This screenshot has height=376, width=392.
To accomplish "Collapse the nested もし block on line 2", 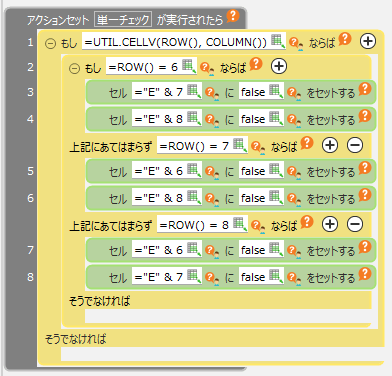I will tap(74, 68).
